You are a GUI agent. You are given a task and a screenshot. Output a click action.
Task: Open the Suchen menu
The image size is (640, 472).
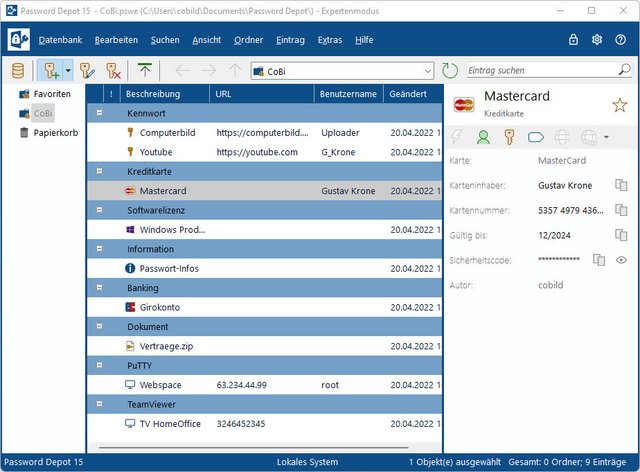point(165,40)
